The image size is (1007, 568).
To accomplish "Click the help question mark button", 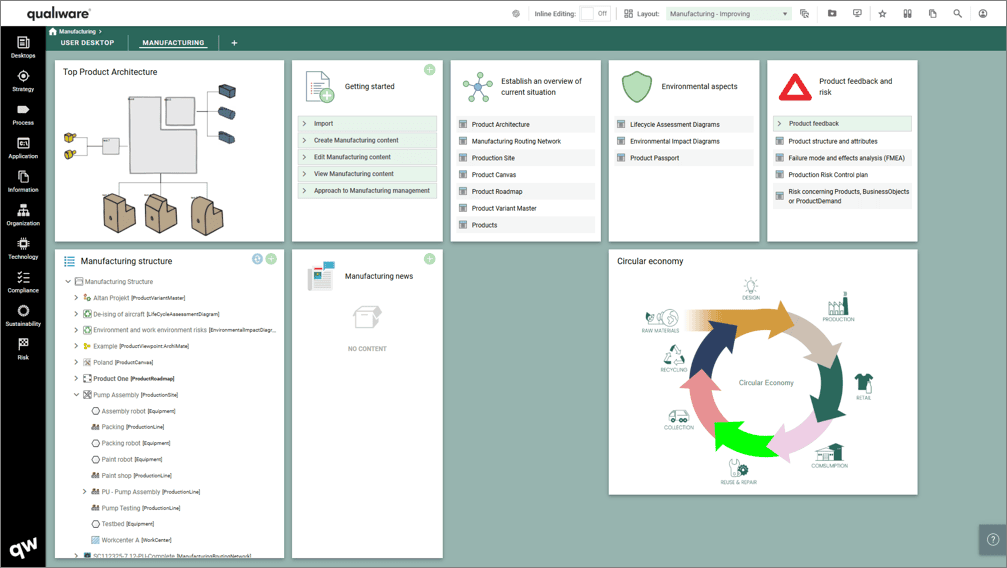I will pos(992,540).
